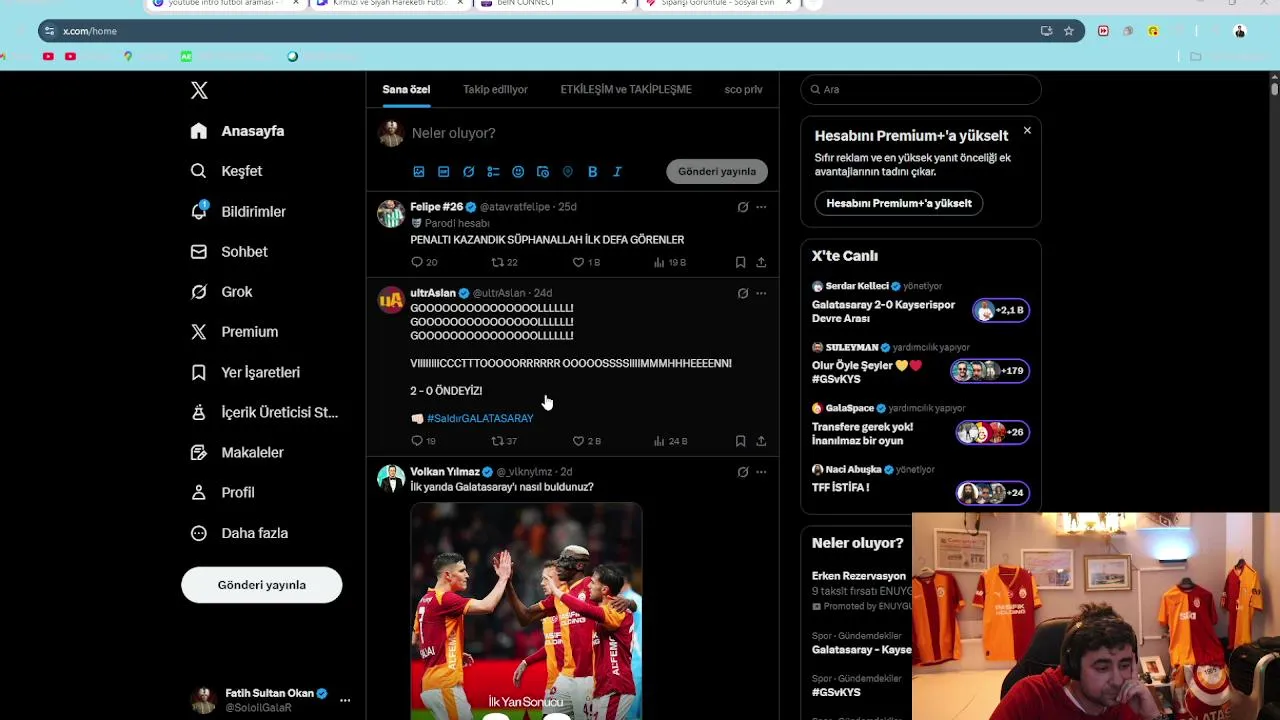Close the Premium+ upgrade card
1280x720 pixels.
tap(1027, 130)
